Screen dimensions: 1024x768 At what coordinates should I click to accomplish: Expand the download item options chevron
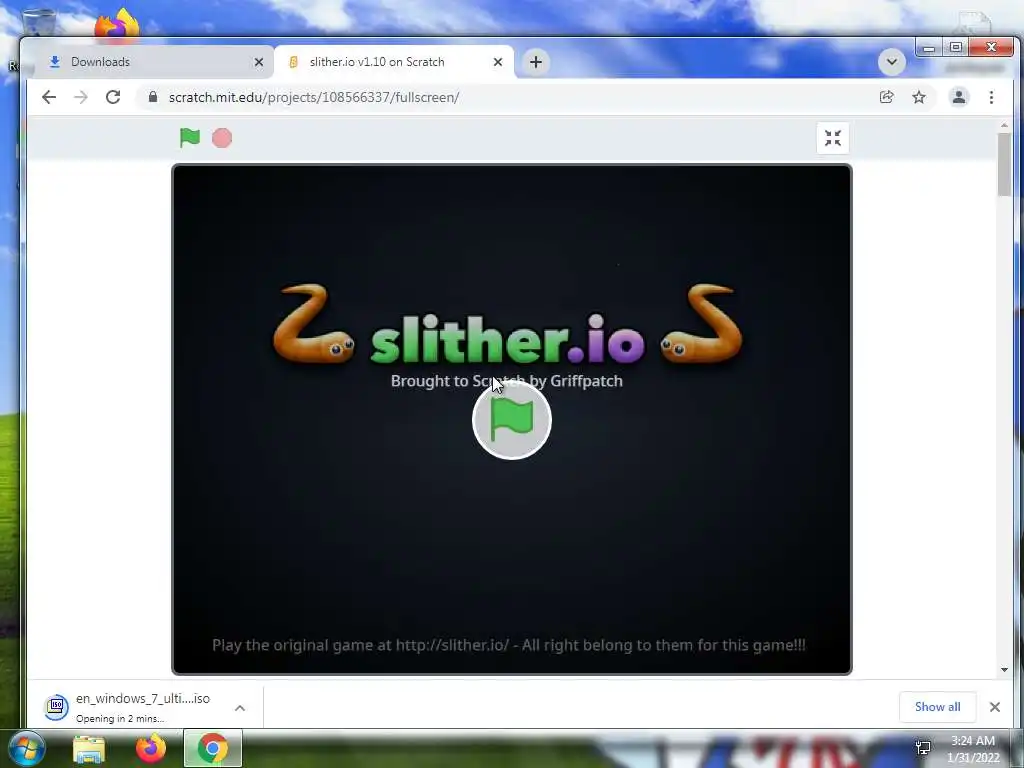(240, 707)
